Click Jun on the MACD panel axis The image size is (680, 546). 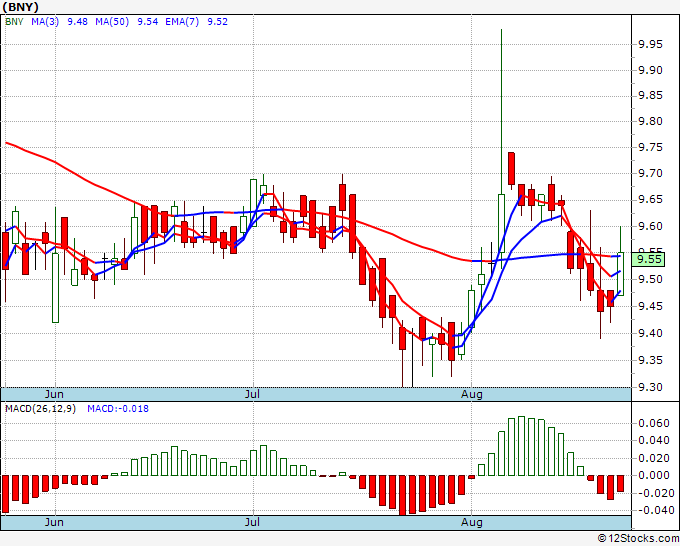pyautogui.click(x=54, y=522)
